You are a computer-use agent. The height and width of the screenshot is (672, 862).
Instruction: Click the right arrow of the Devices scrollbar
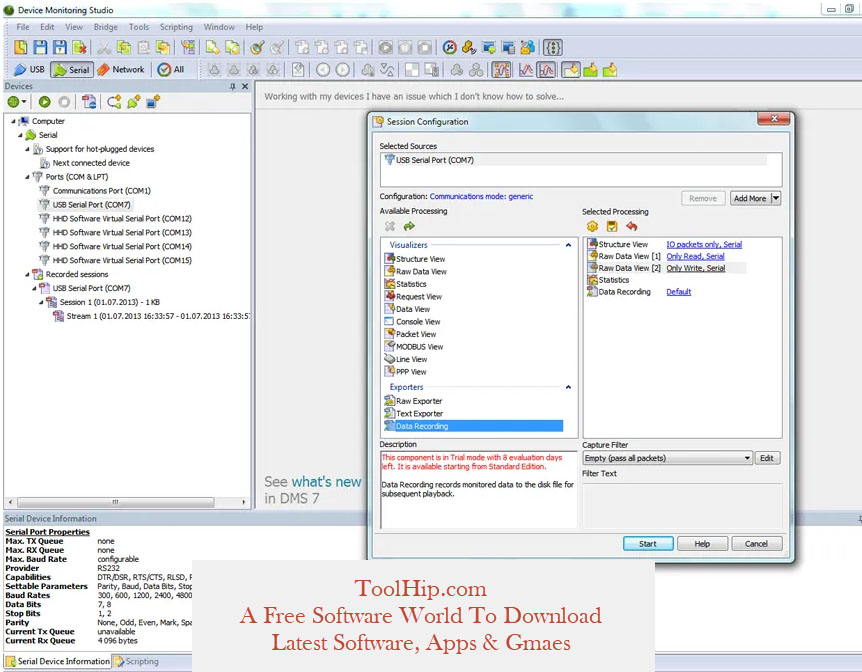[244, 502]
